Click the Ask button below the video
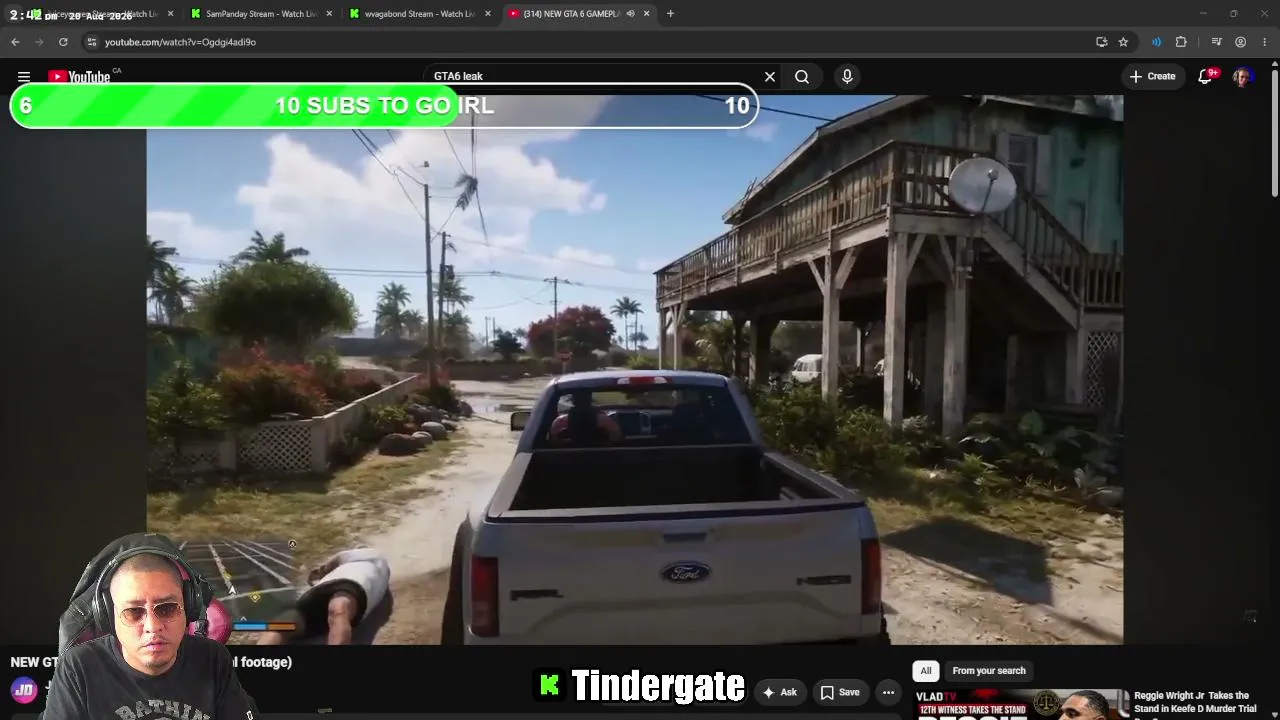Viewport: 1280px width, 720px height. (x=779, y=692)
